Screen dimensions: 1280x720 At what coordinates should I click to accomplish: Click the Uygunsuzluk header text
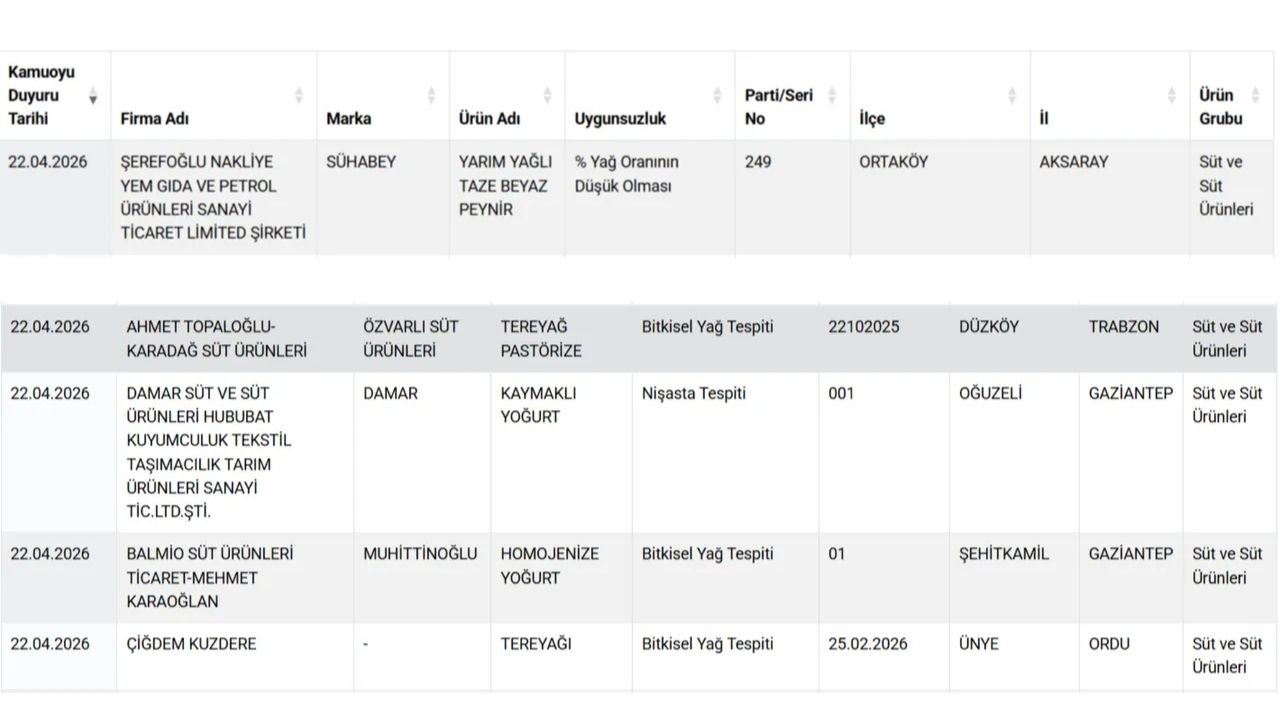click(620, 118)
